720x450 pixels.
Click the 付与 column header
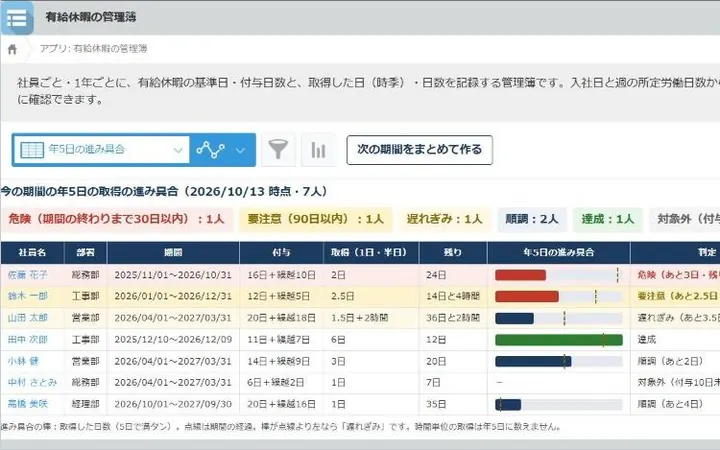coord(281,253)
